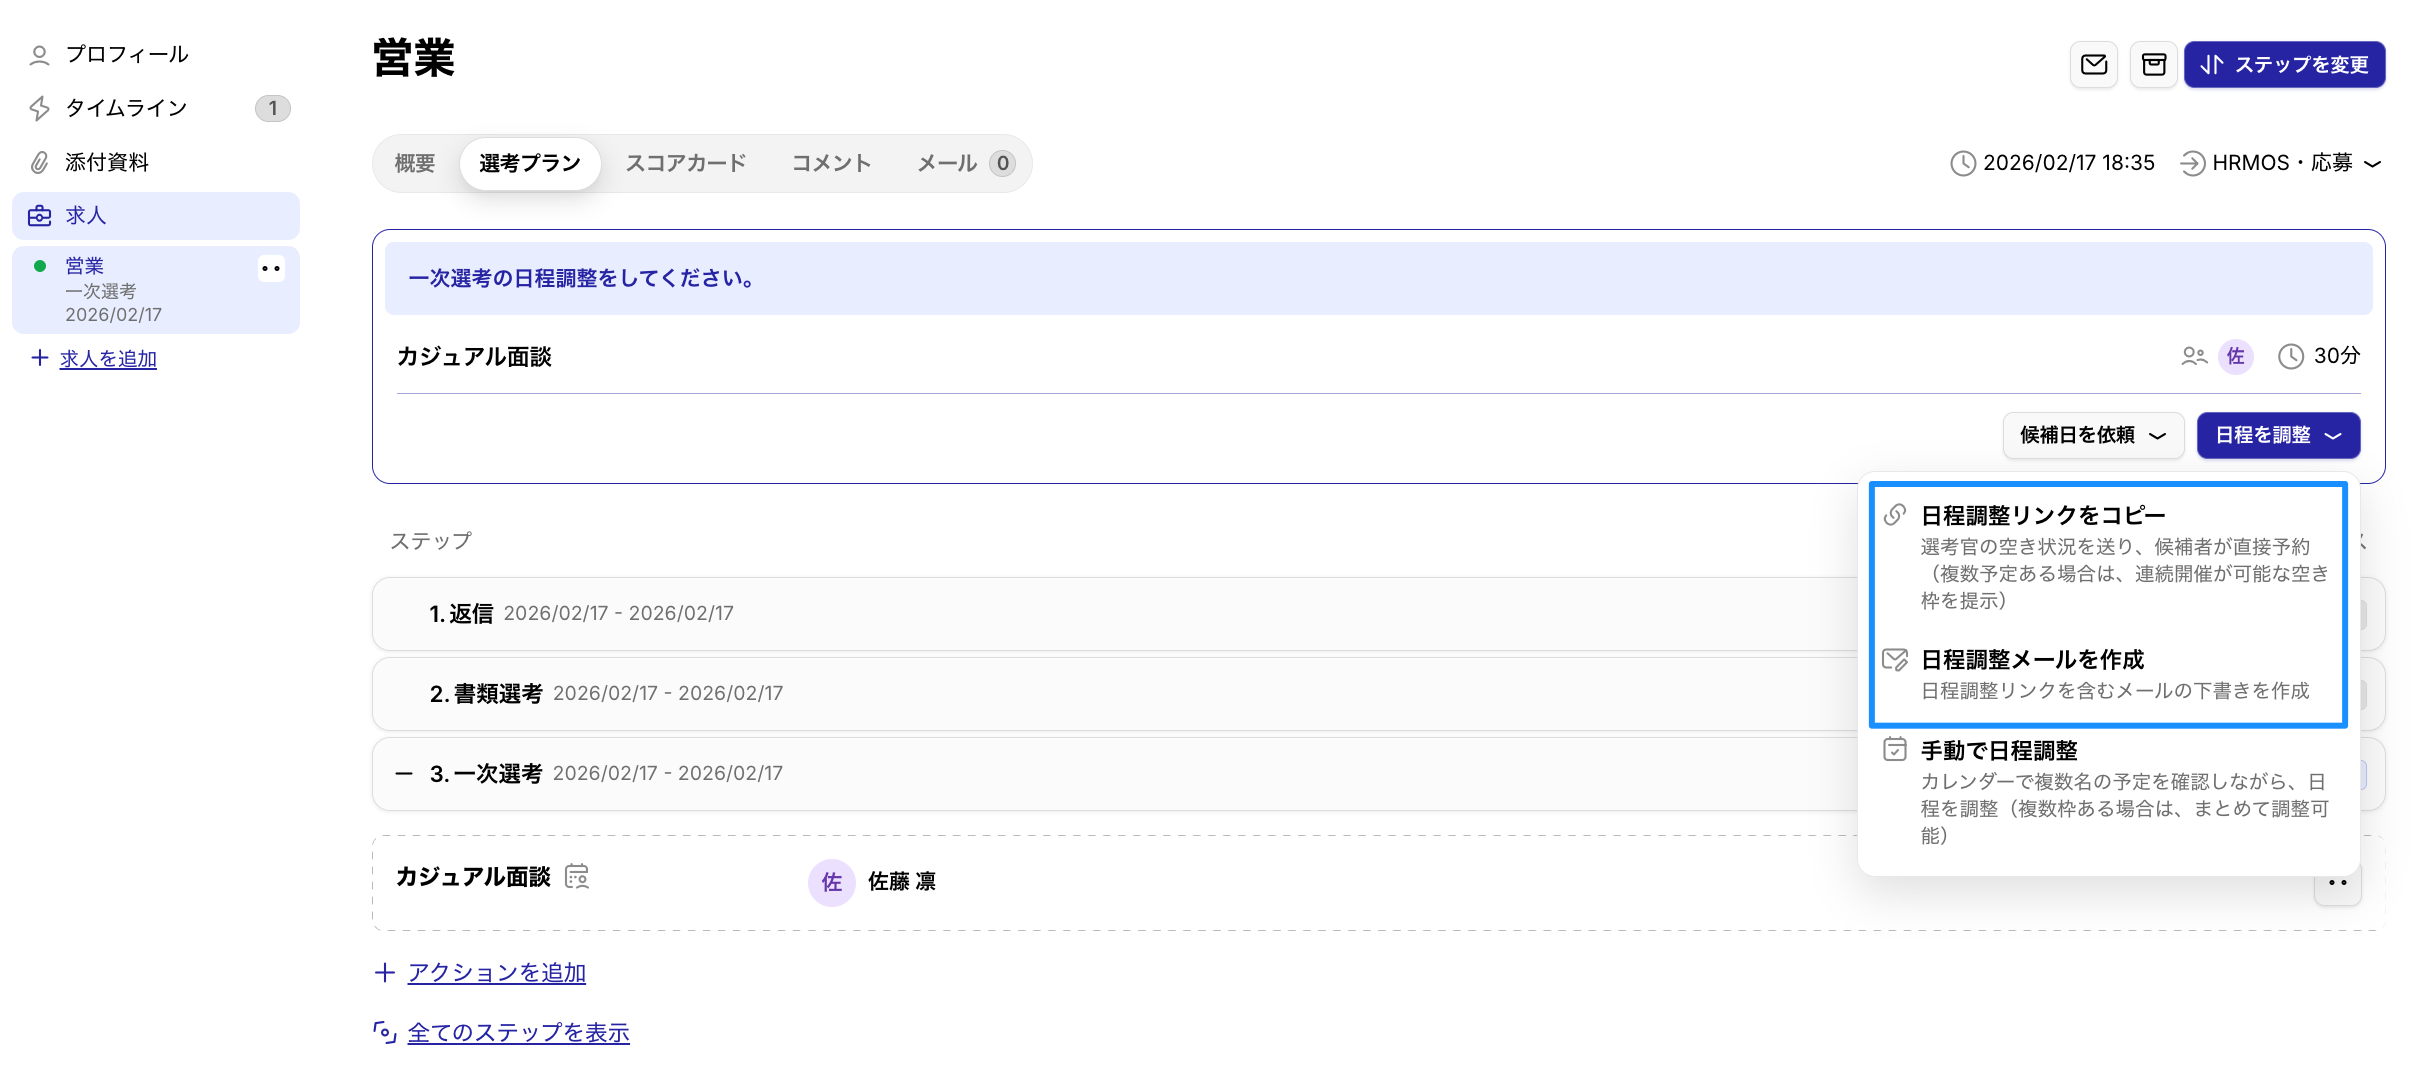Open the 候補日を依頼 dropdown
2436x1070 pixels.
tap(2092, 435)
